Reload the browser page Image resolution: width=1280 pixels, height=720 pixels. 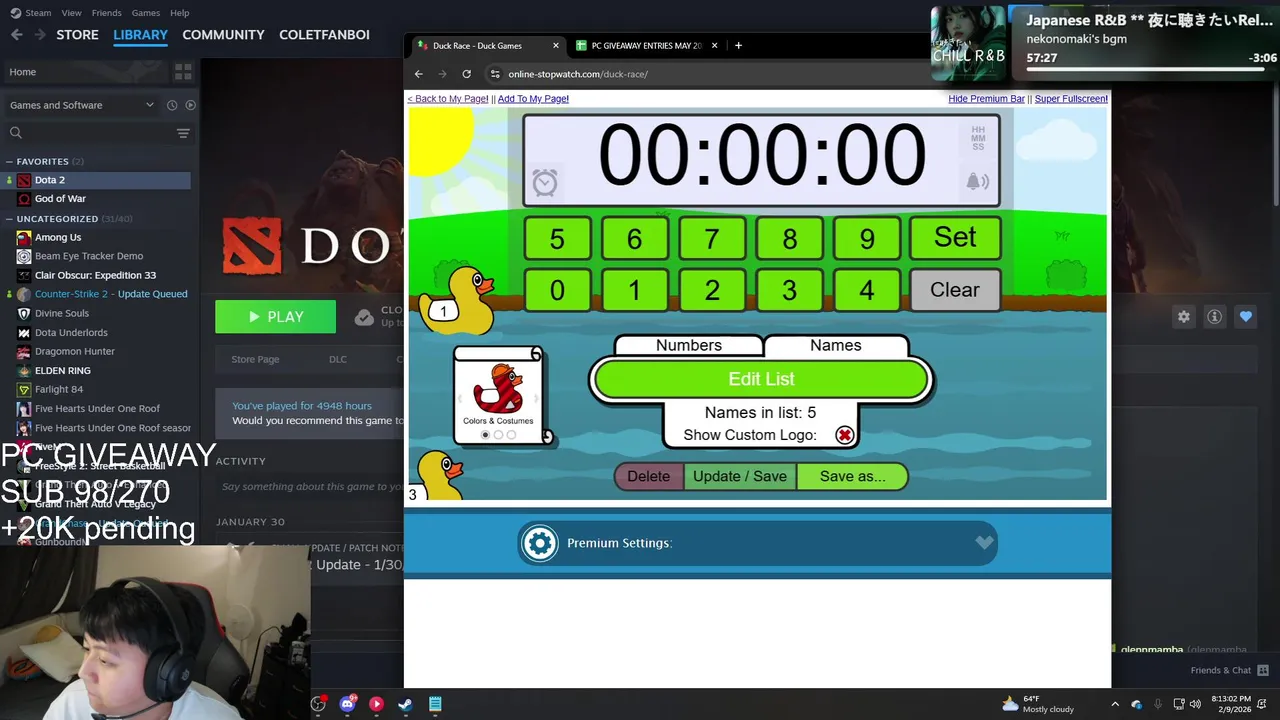pos(466,74)
